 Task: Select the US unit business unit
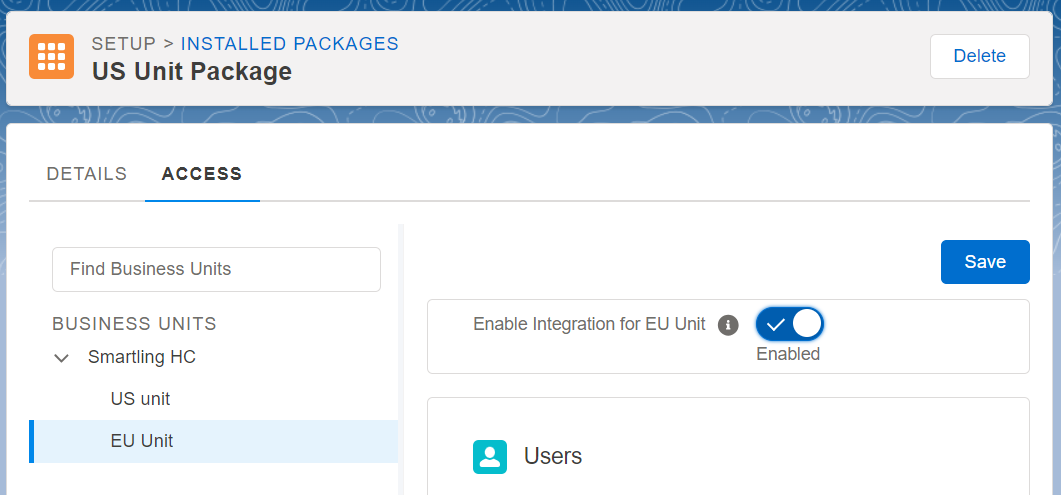tap(140, 399)
